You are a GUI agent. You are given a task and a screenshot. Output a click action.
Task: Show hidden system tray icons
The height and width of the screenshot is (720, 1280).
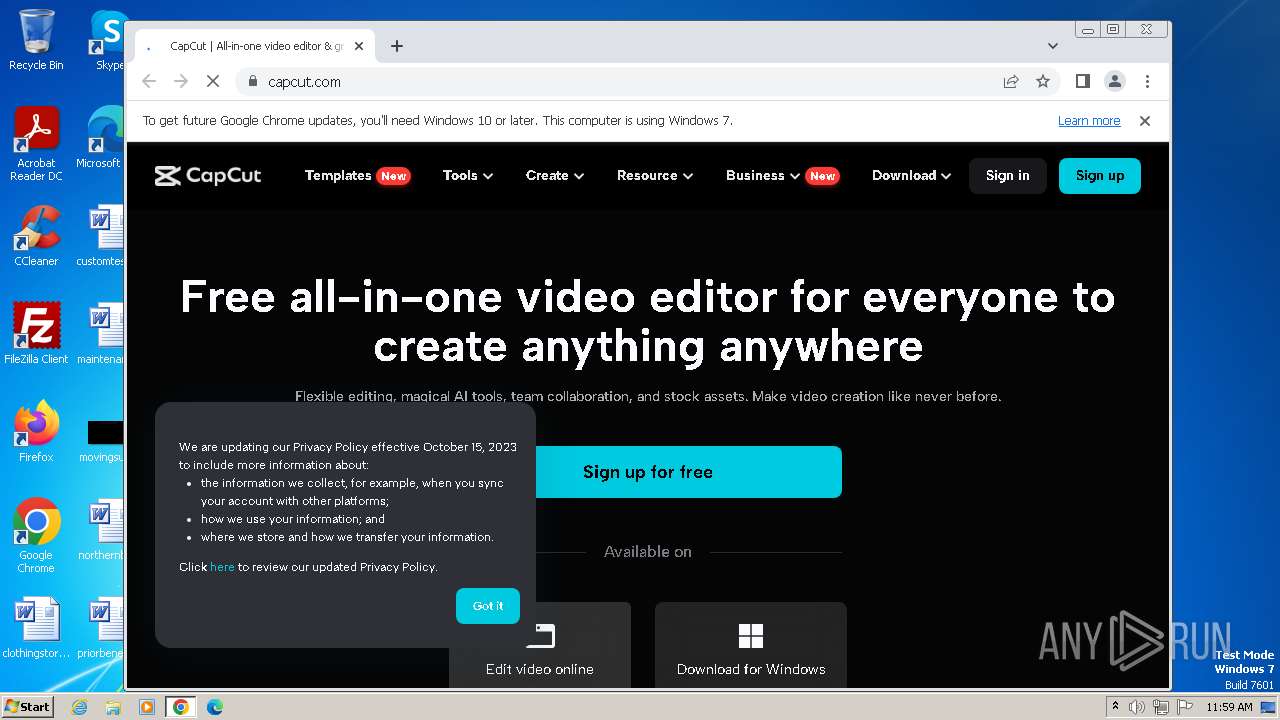[1115, 707]
